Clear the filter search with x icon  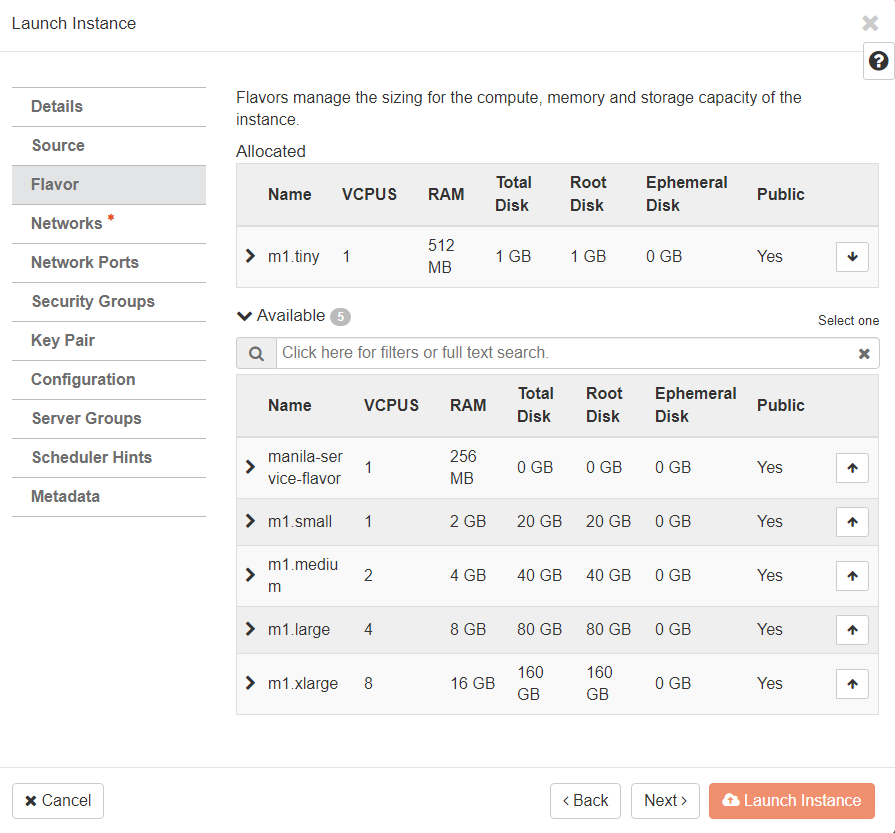coord(864,354)
